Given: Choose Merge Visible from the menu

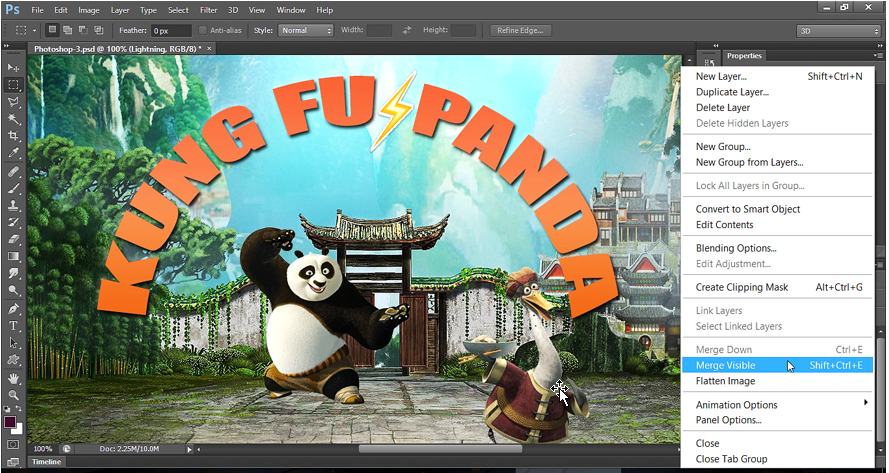Looking at the screenshot, I should [x=777, y=365].
